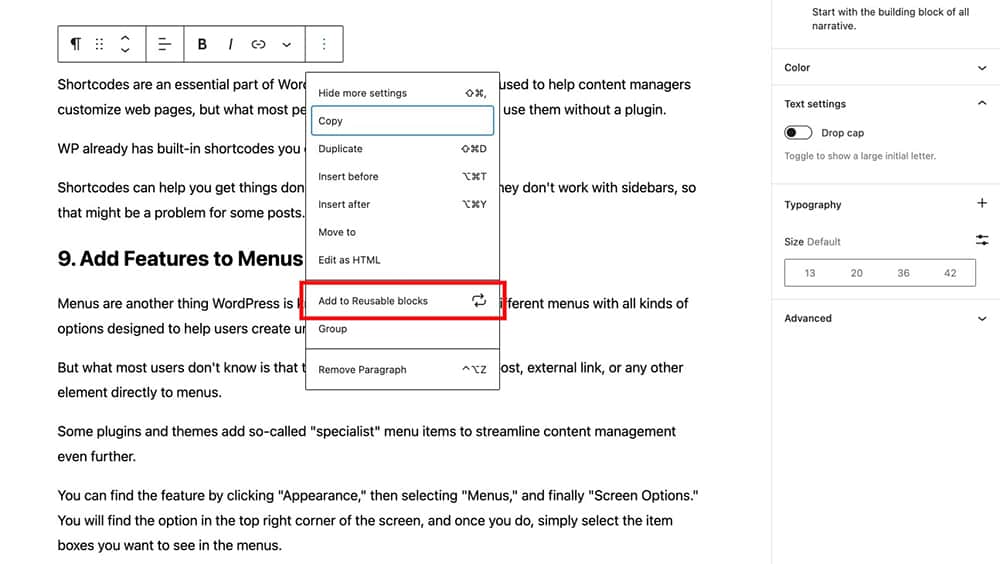Select Insert before menu entry
Screen dimensions: 1000x564
coord(402,177)
